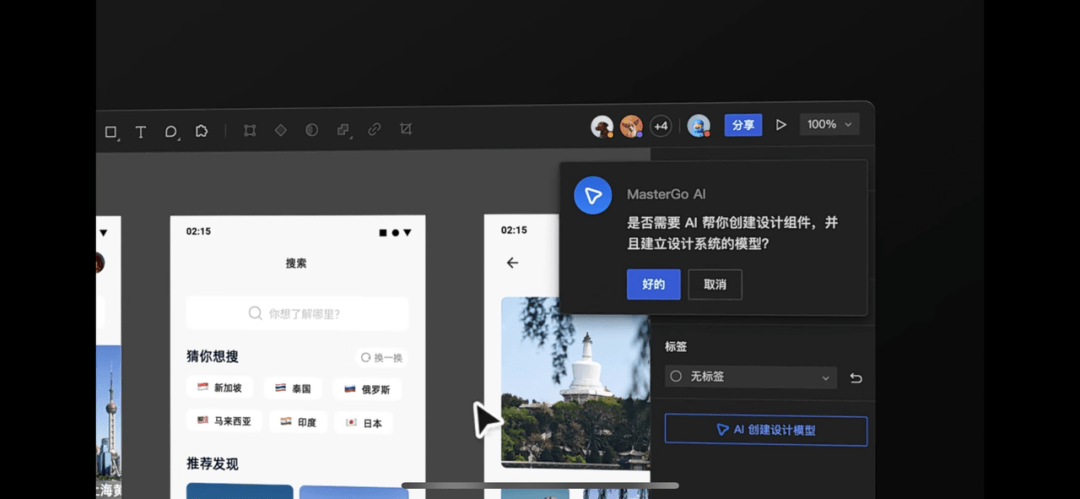The height and width of the screenshot is (499, 1080).
Task: Click the create component diamond icon
Action: (x=280, y=130)
